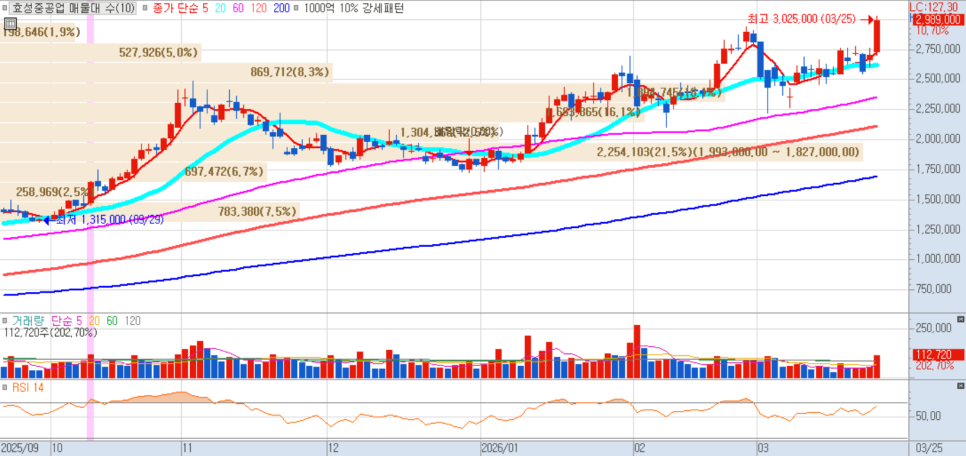966x456 pixels.
Task: Click the 527,926(5.0%) volume profile bar
Action: (x=100, y=53)
